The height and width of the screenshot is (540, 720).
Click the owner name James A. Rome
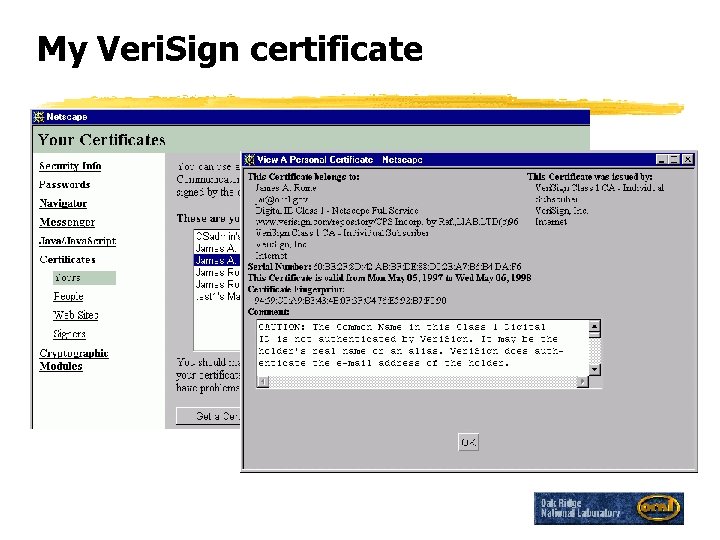(x=286, y=188)
